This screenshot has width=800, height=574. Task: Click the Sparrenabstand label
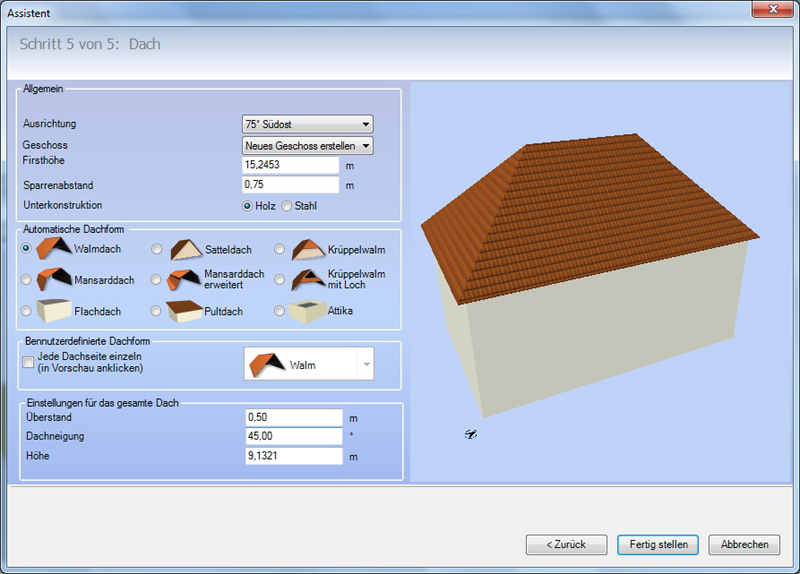(x=58, y=185)
